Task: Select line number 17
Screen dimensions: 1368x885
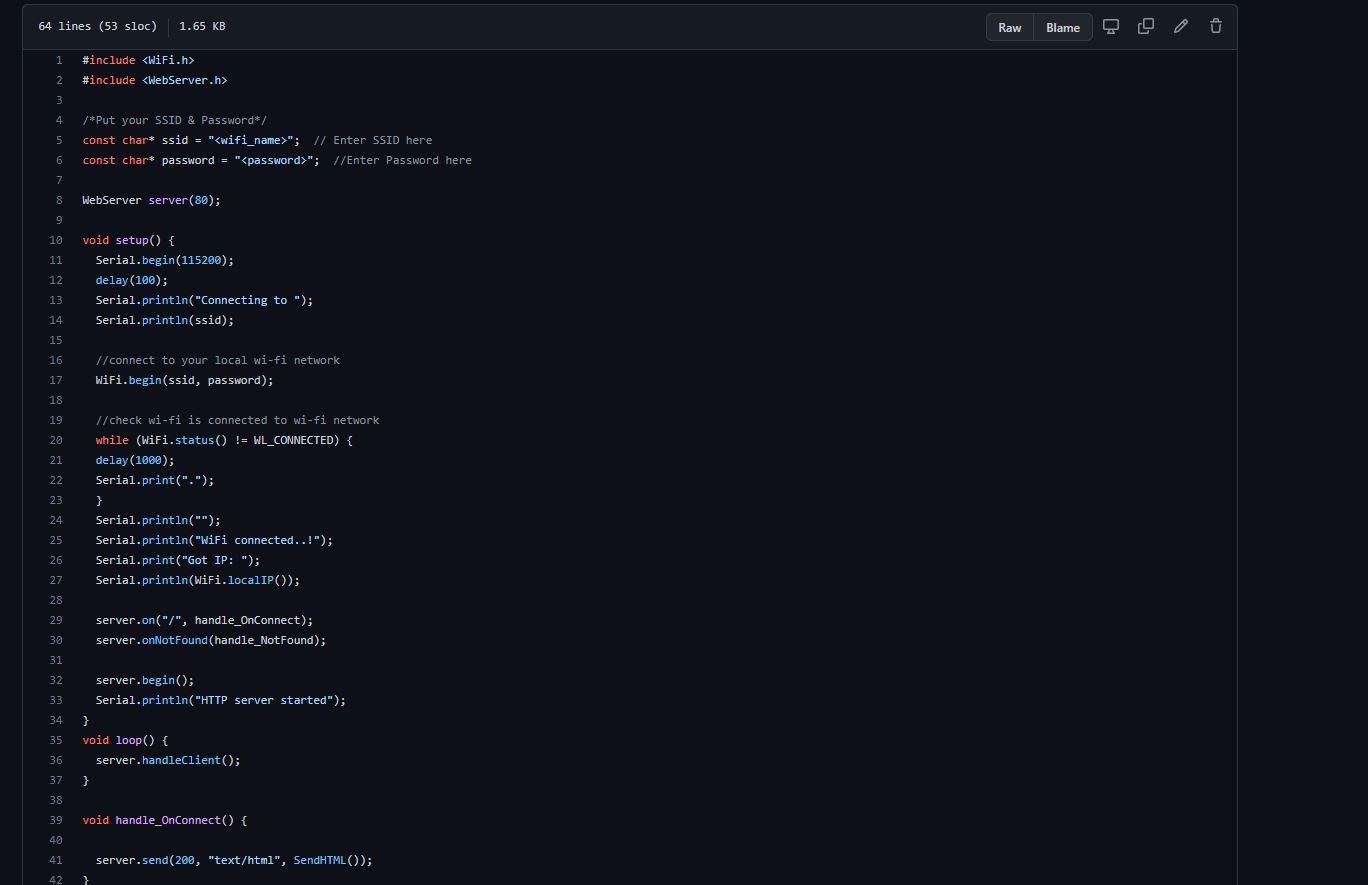Action: (56, 380)
